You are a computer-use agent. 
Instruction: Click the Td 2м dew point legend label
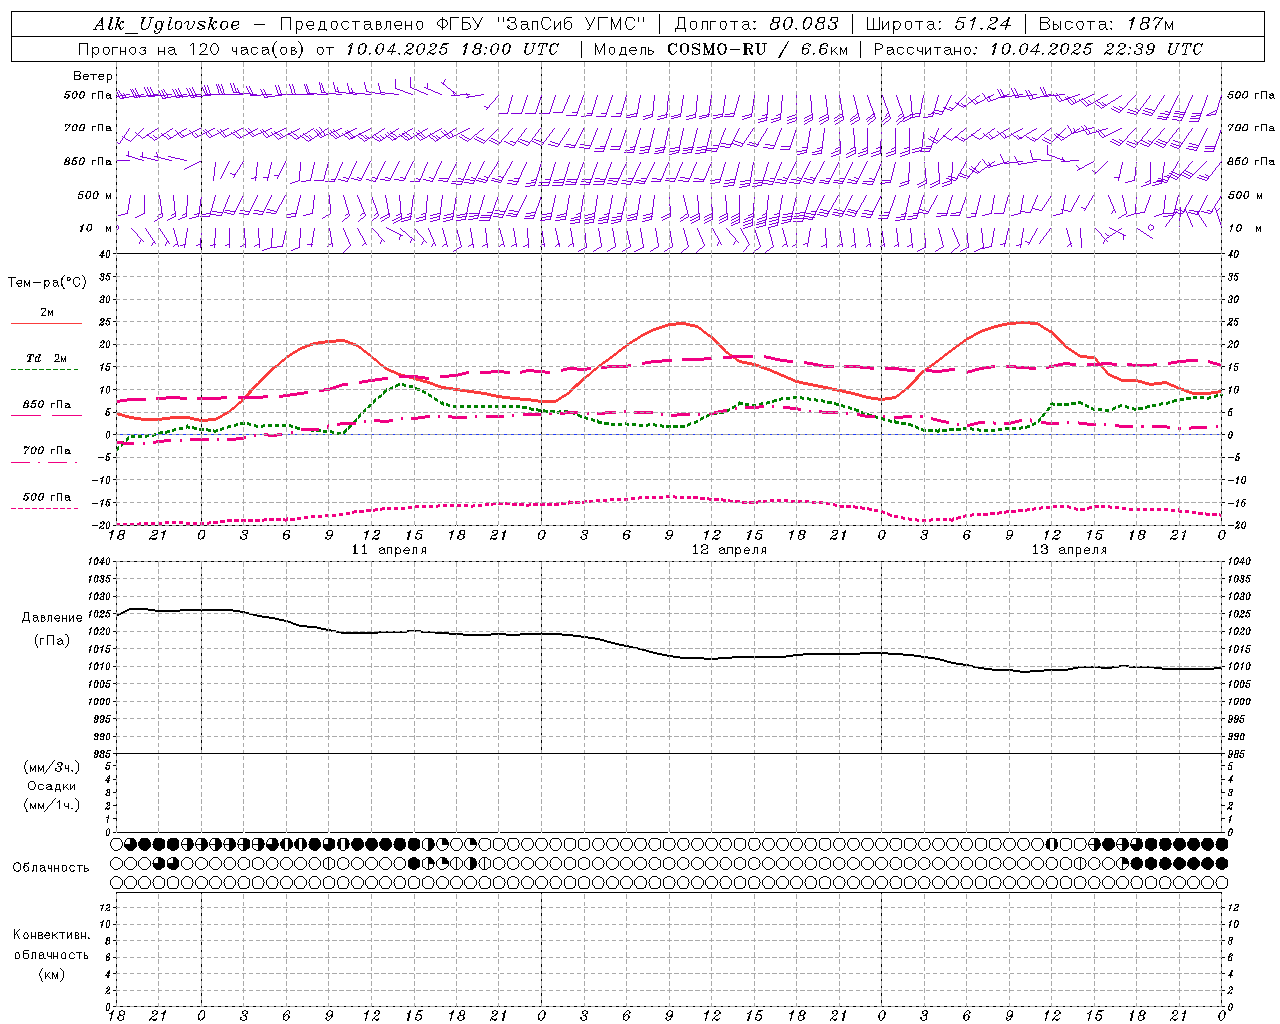click(47, 358)
